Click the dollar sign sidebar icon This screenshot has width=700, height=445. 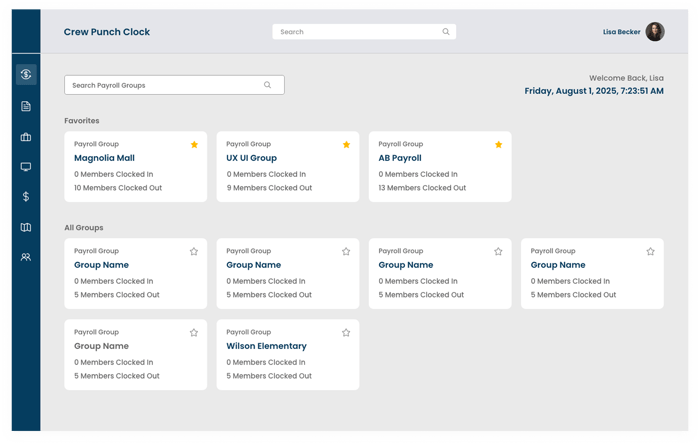coord(26,197)
